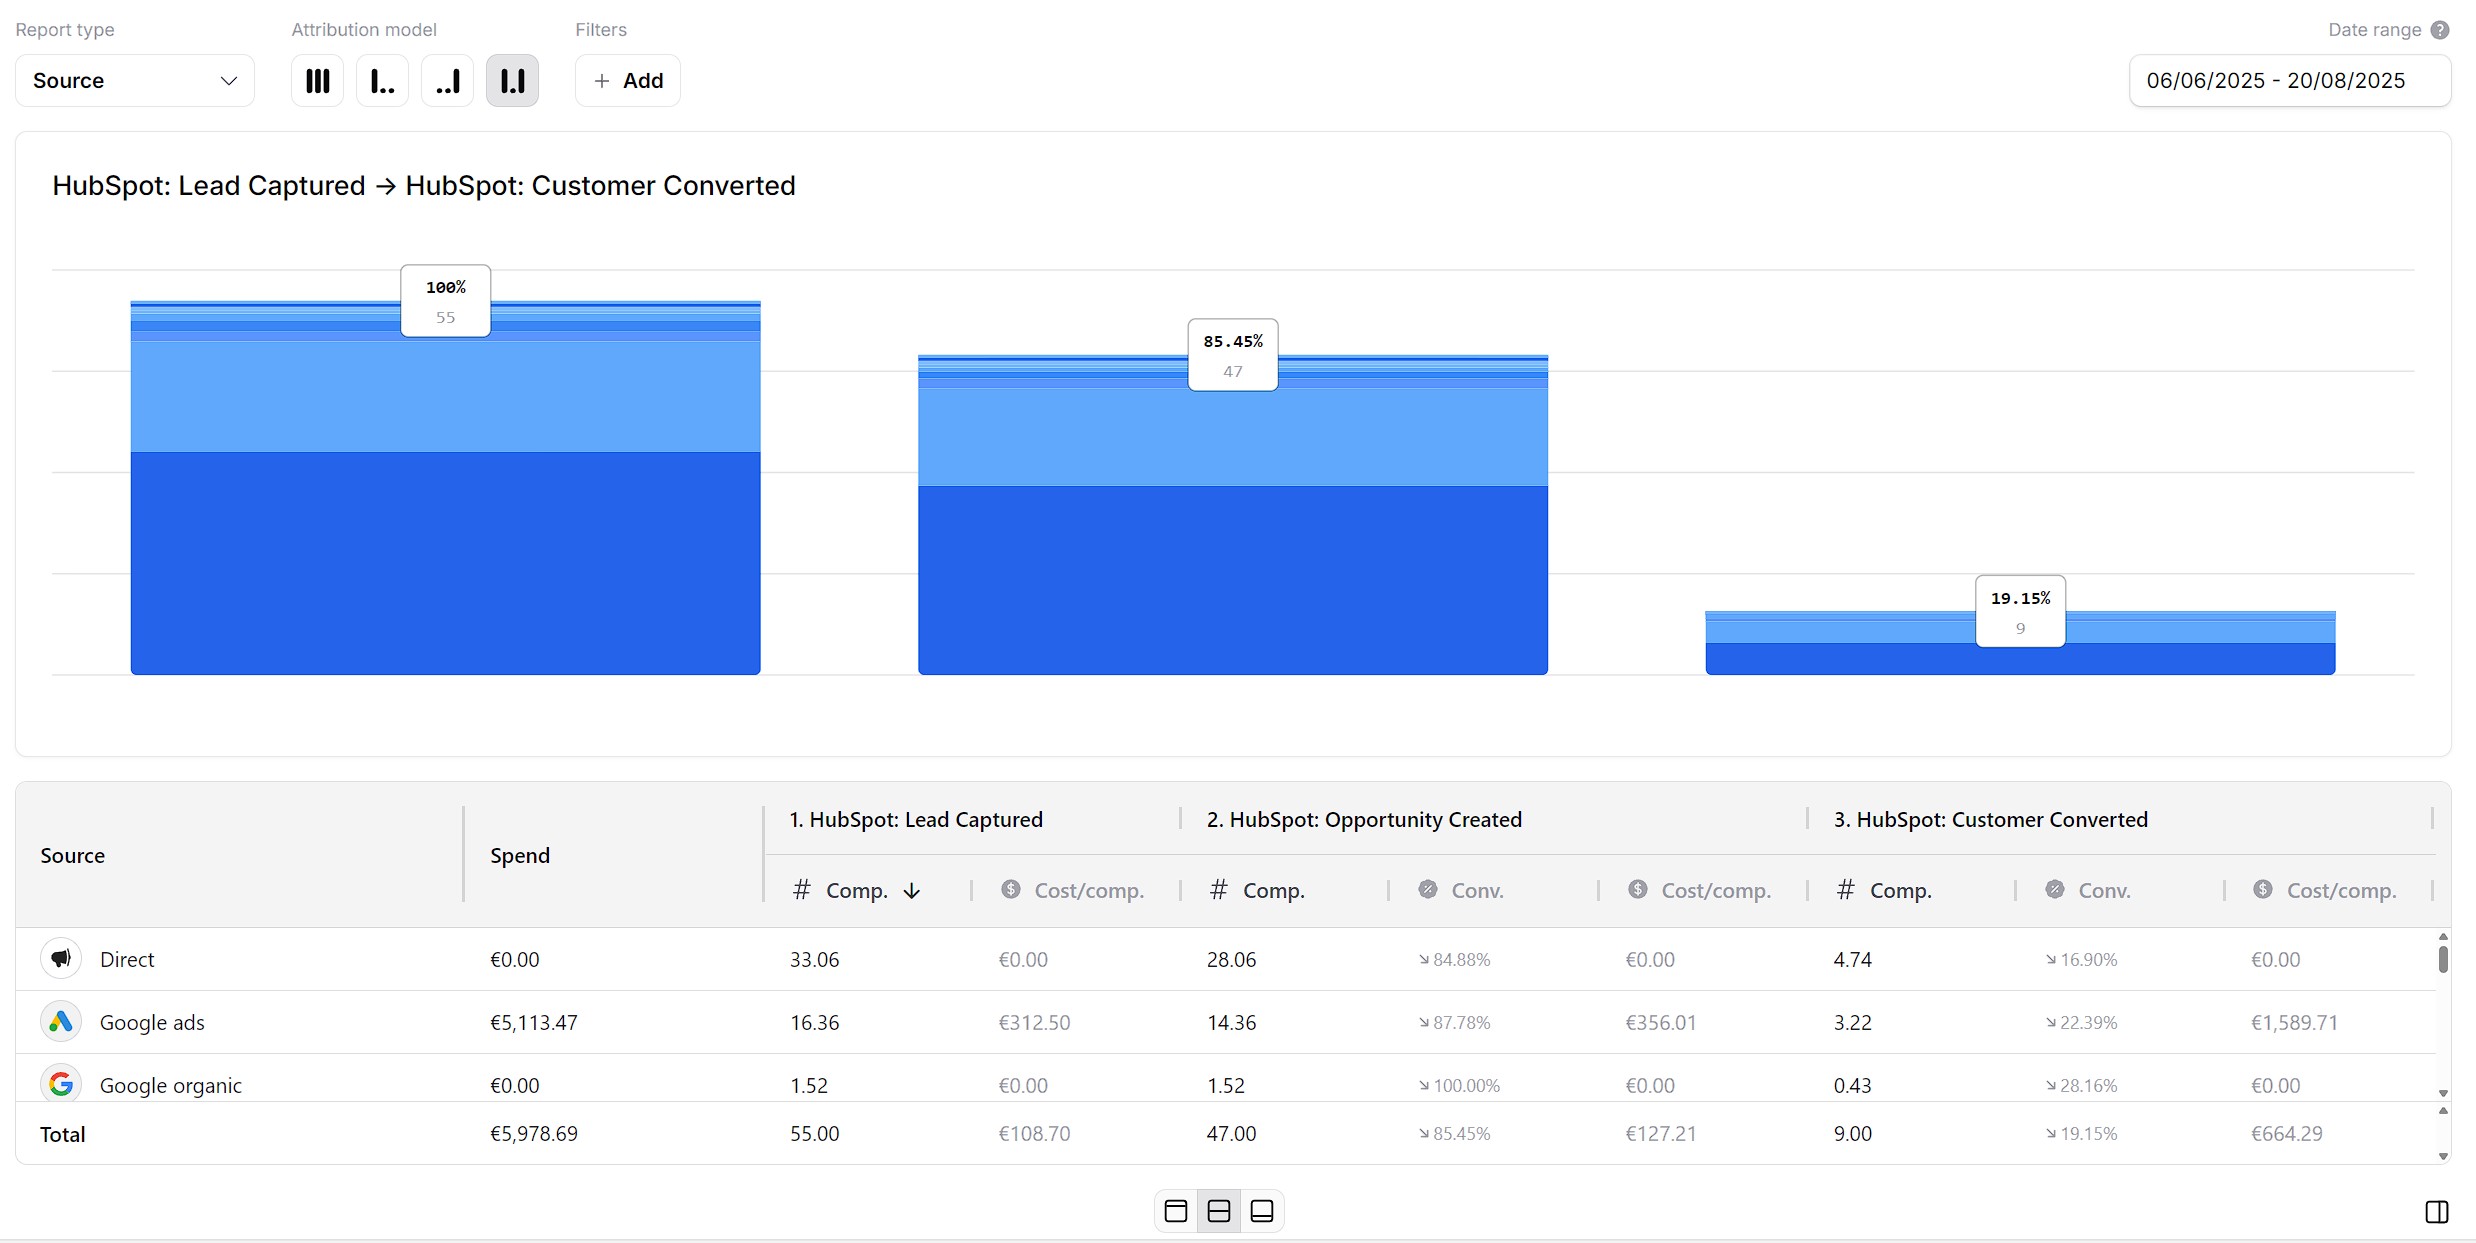The width and height of the screenshot is (2476, 1243).
Task: Switch to split chart-and-table layout
Action: (x=1219, y=1211)
